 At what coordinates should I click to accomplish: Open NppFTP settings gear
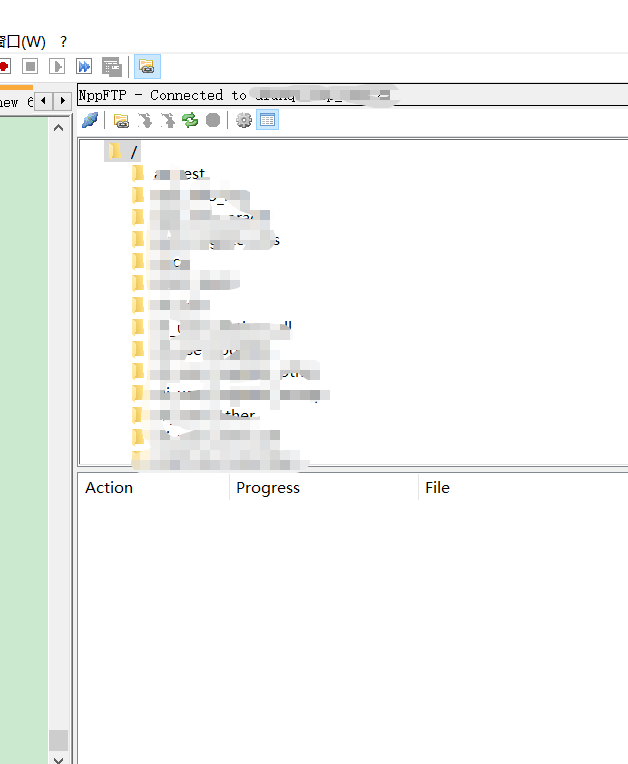pos(244,120)
